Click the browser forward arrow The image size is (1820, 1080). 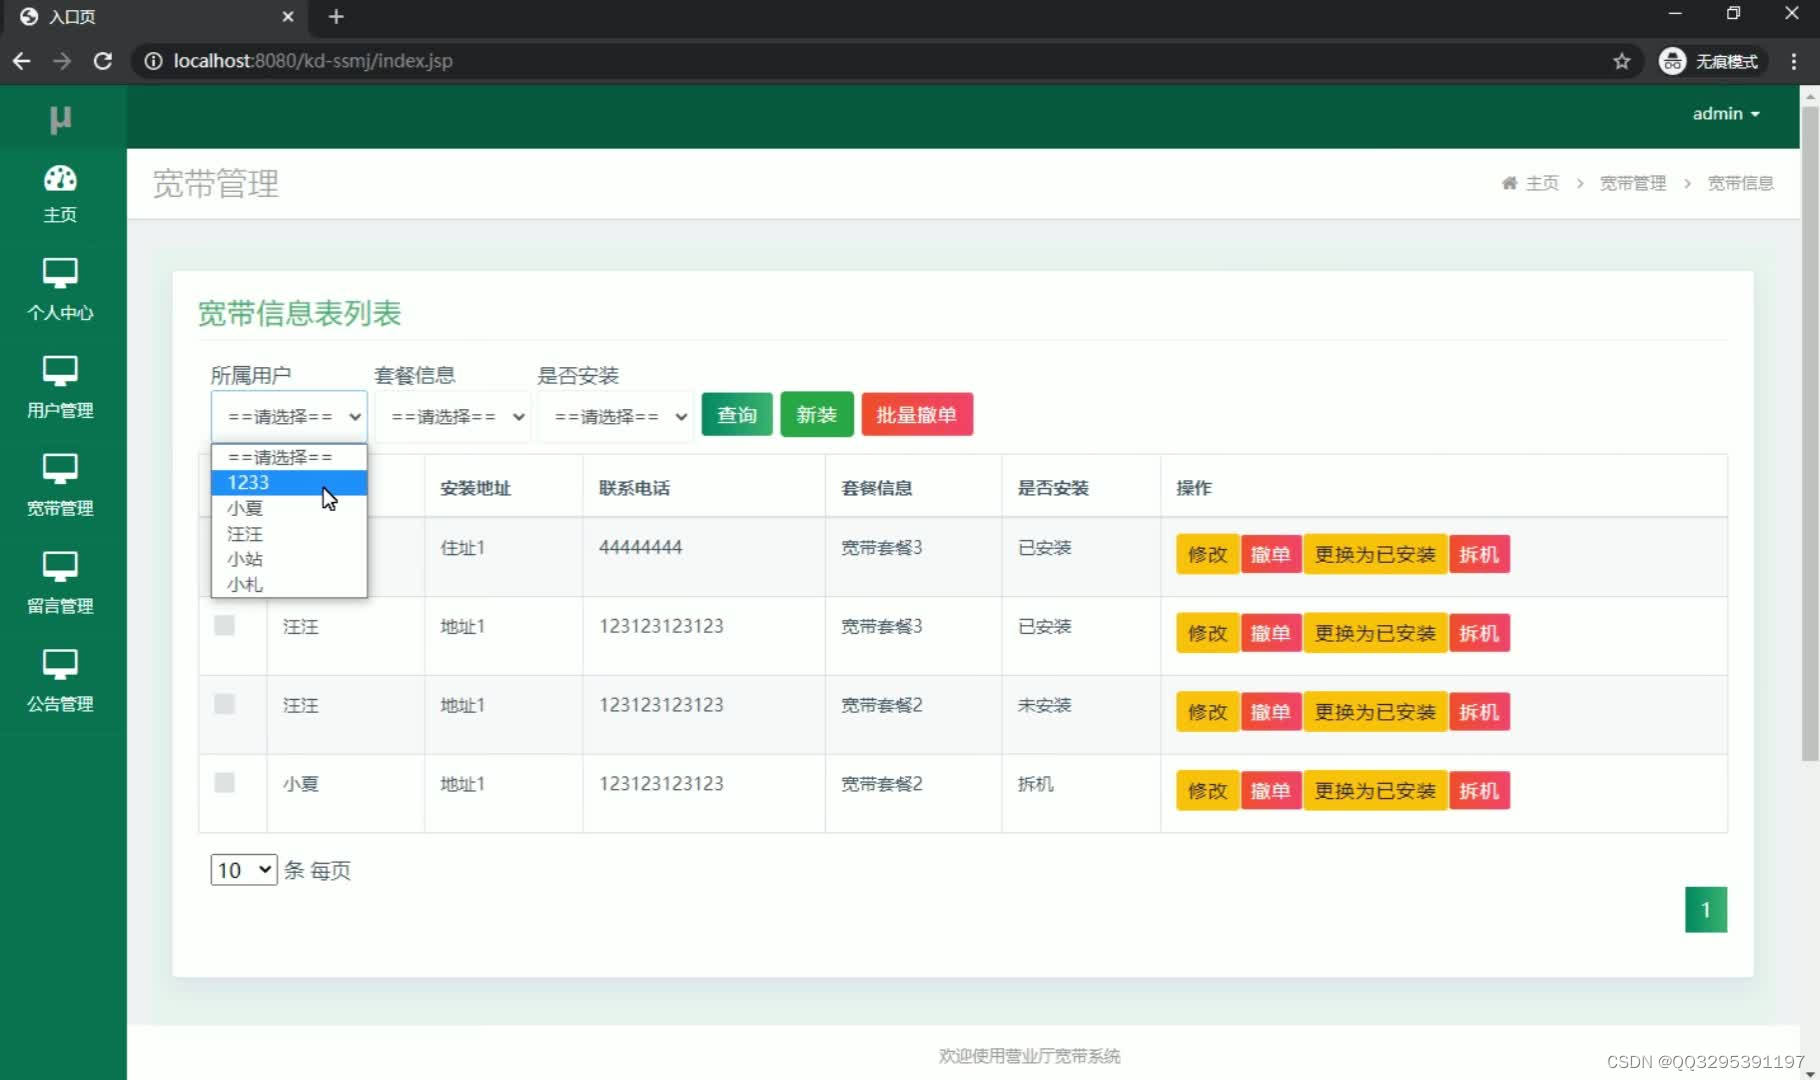[62, 61]
